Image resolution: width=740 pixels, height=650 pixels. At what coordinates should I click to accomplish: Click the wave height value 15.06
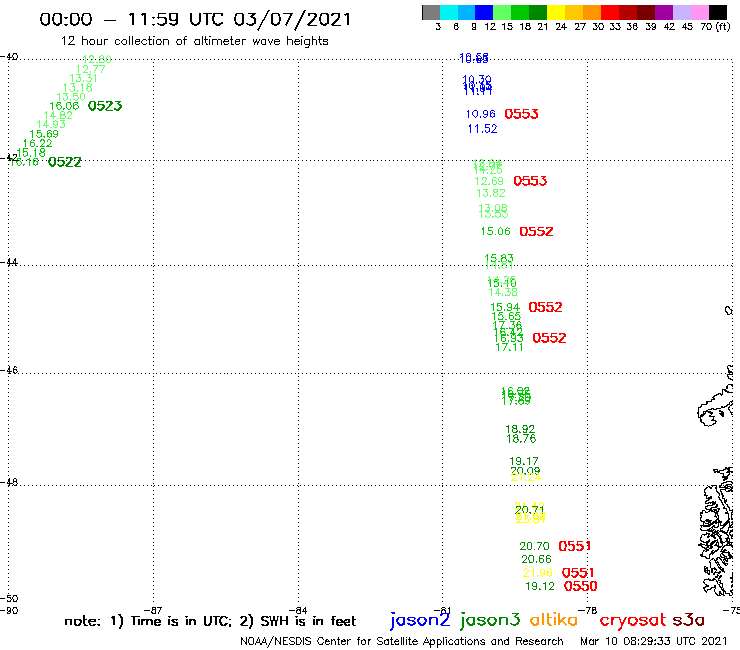[x=496, y=231]
